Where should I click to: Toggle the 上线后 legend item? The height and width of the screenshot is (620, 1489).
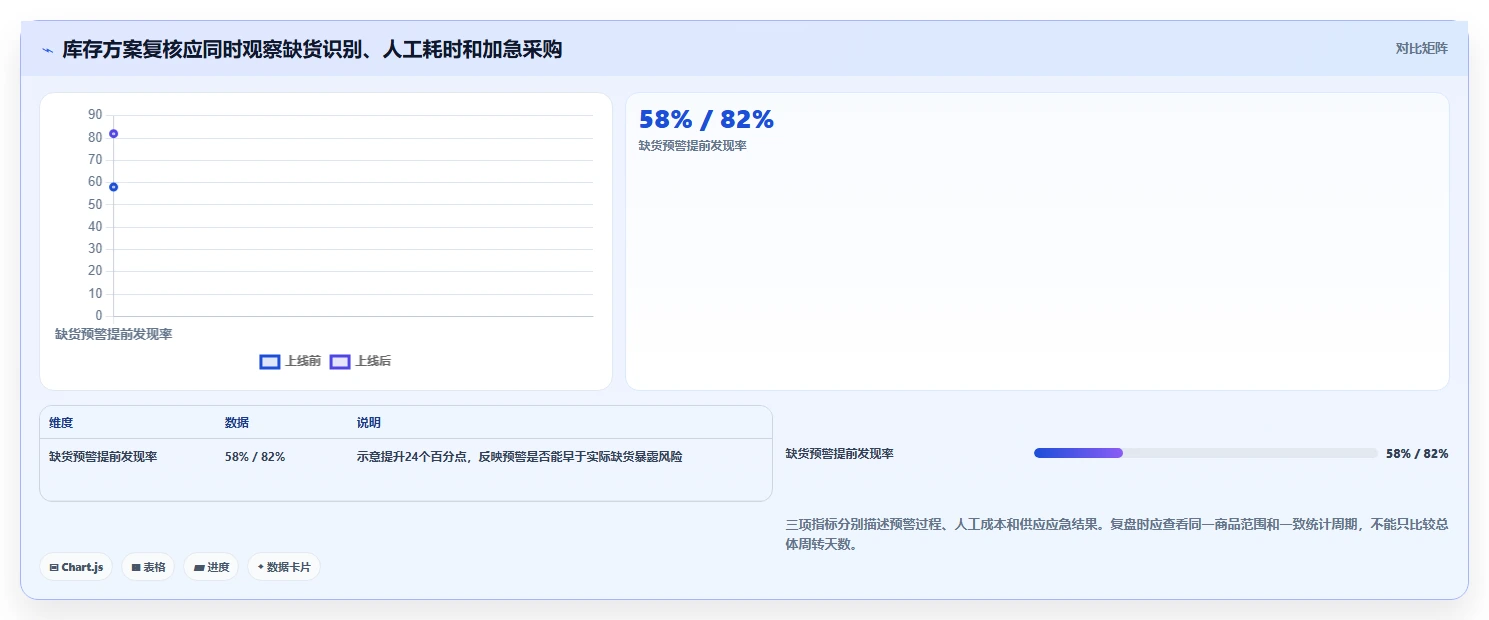tap(361, 361)
